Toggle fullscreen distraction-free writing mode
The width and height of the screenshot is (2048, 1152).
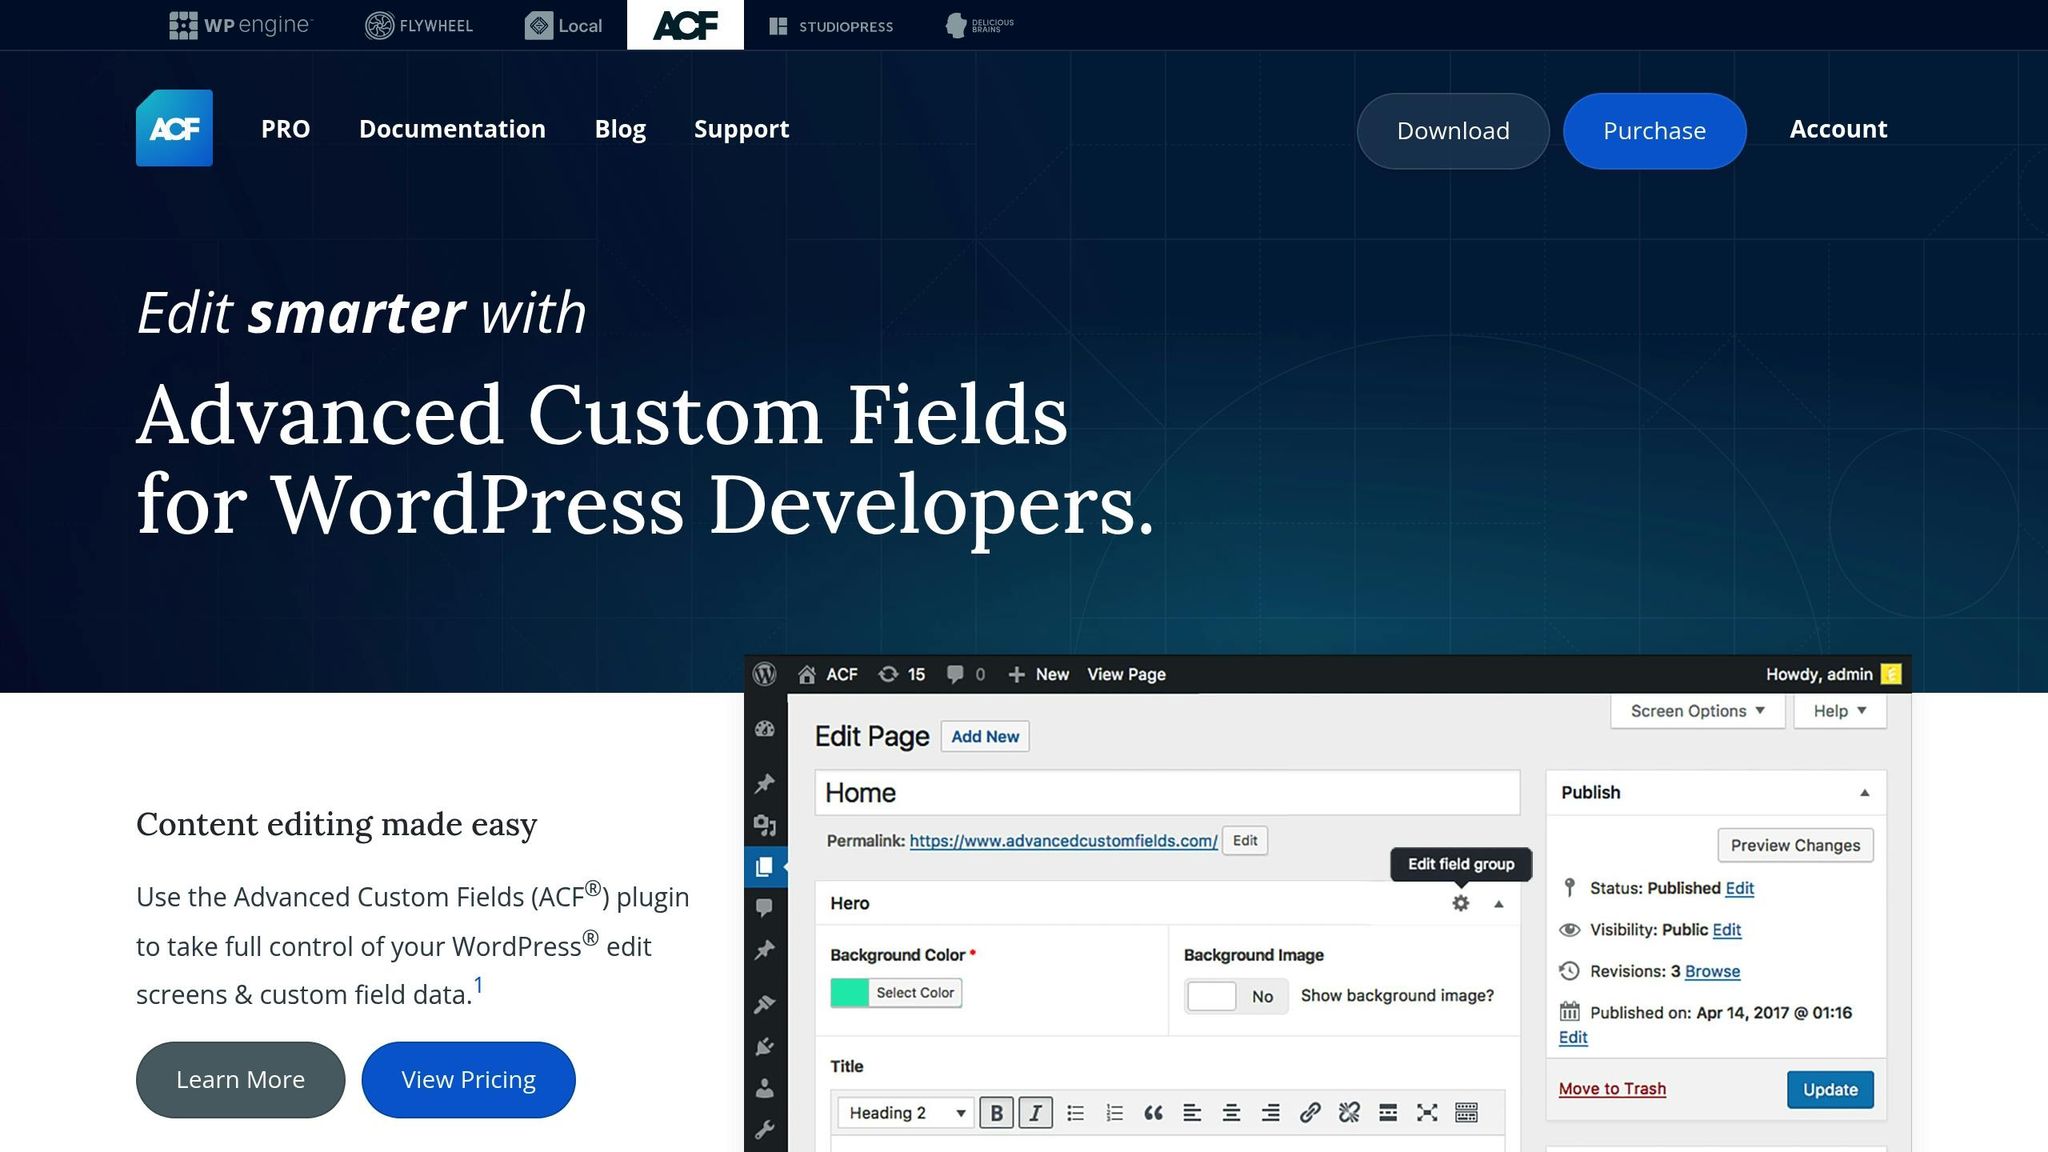1429,1112
